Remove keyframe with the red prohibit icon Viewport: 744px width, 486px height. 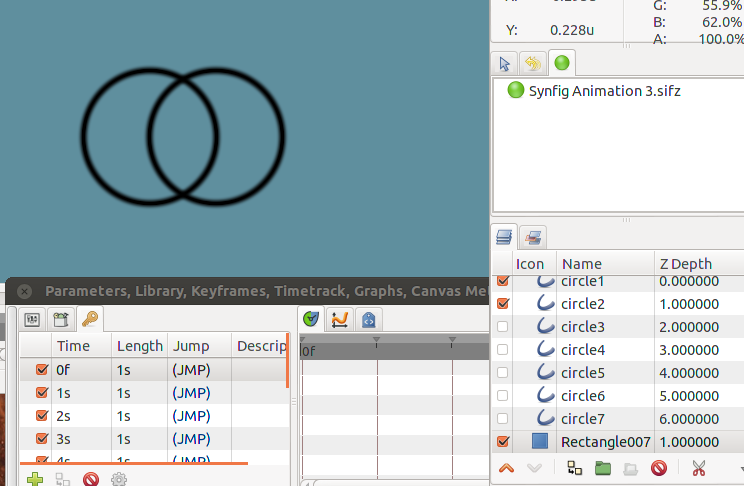91,478
